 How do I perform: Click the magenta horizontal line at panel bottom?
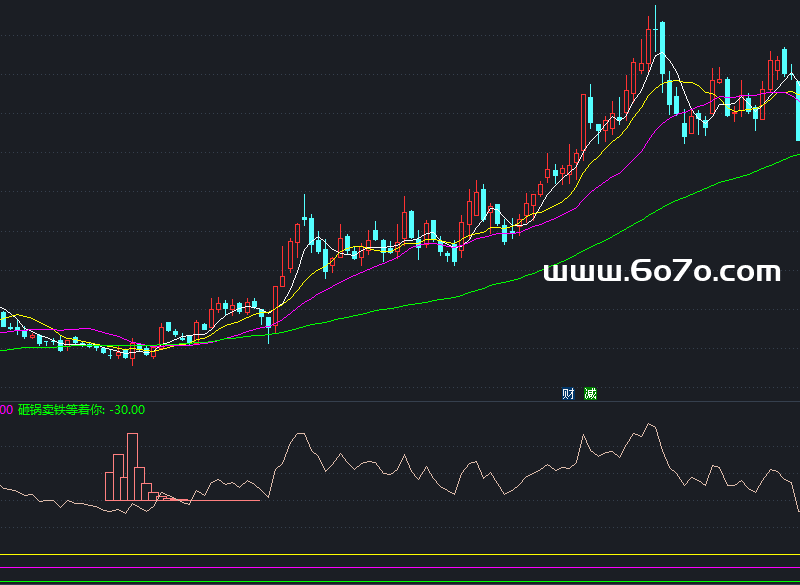[400, 568]
